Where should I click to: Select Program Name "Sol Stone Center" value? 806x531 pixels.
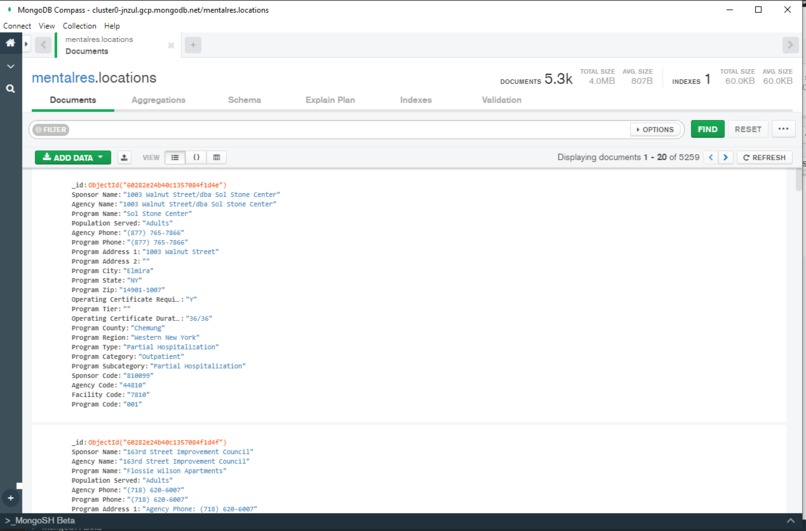tap(157, 213)
